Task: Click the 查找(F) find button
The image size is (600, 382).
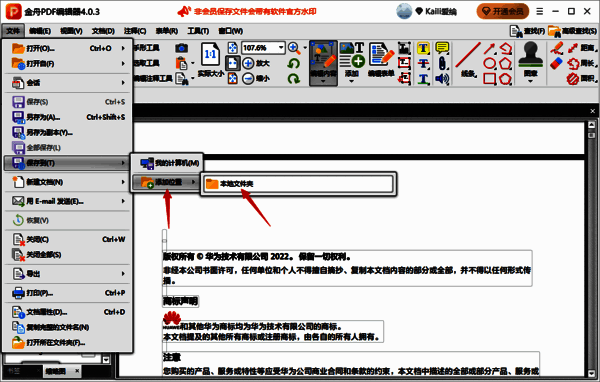Action: 527,31
